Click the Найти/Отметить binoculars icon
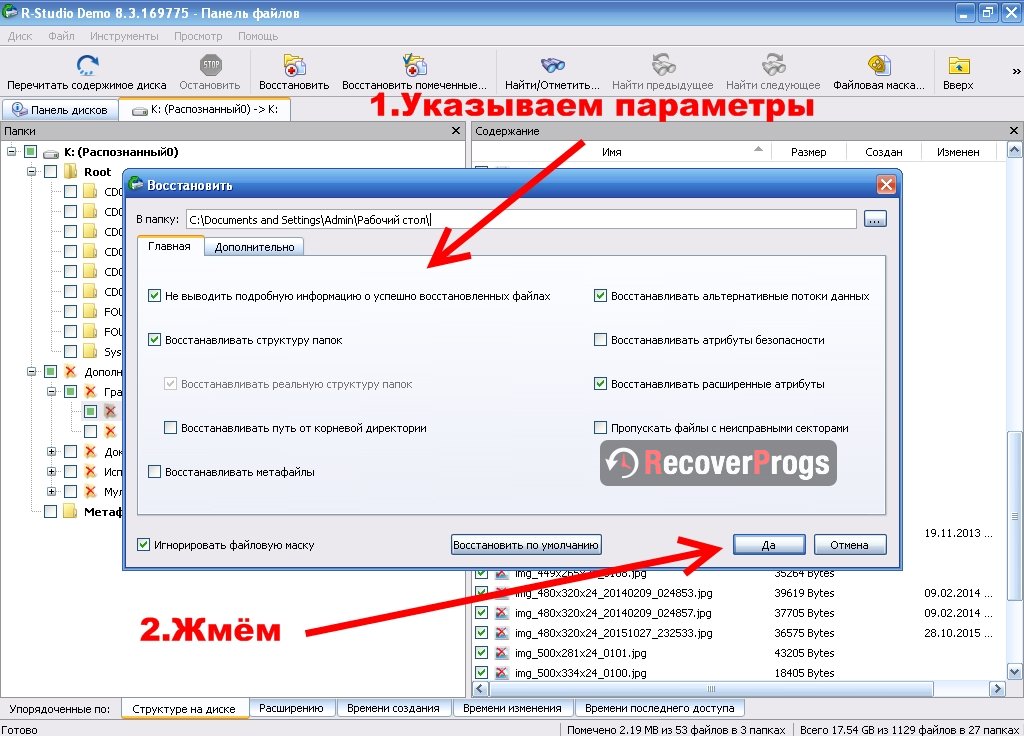 click(552, 65)
